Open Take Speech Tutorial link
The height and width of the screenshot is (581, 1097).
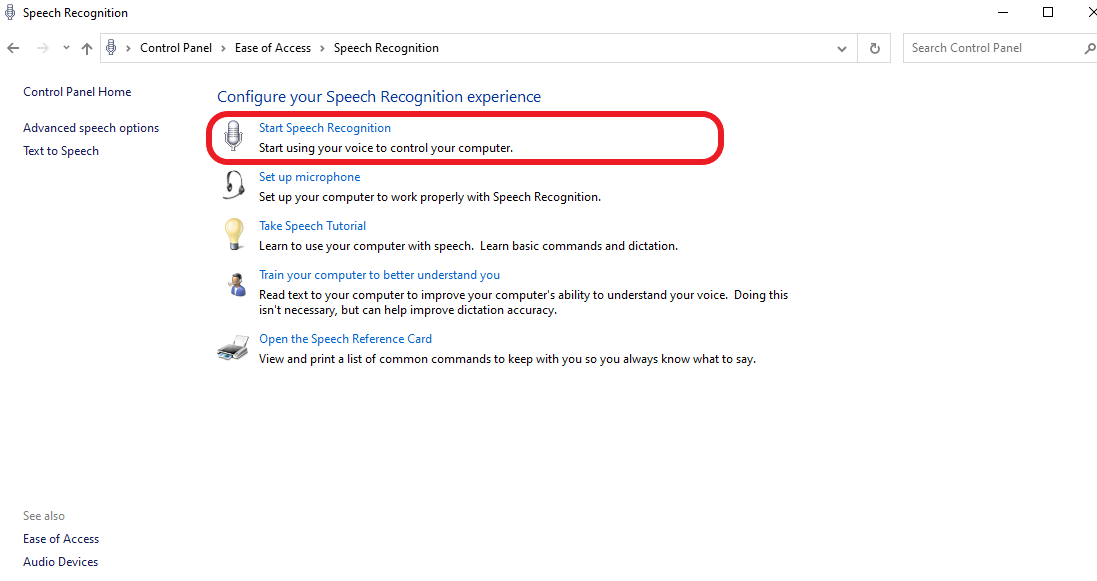312,226
